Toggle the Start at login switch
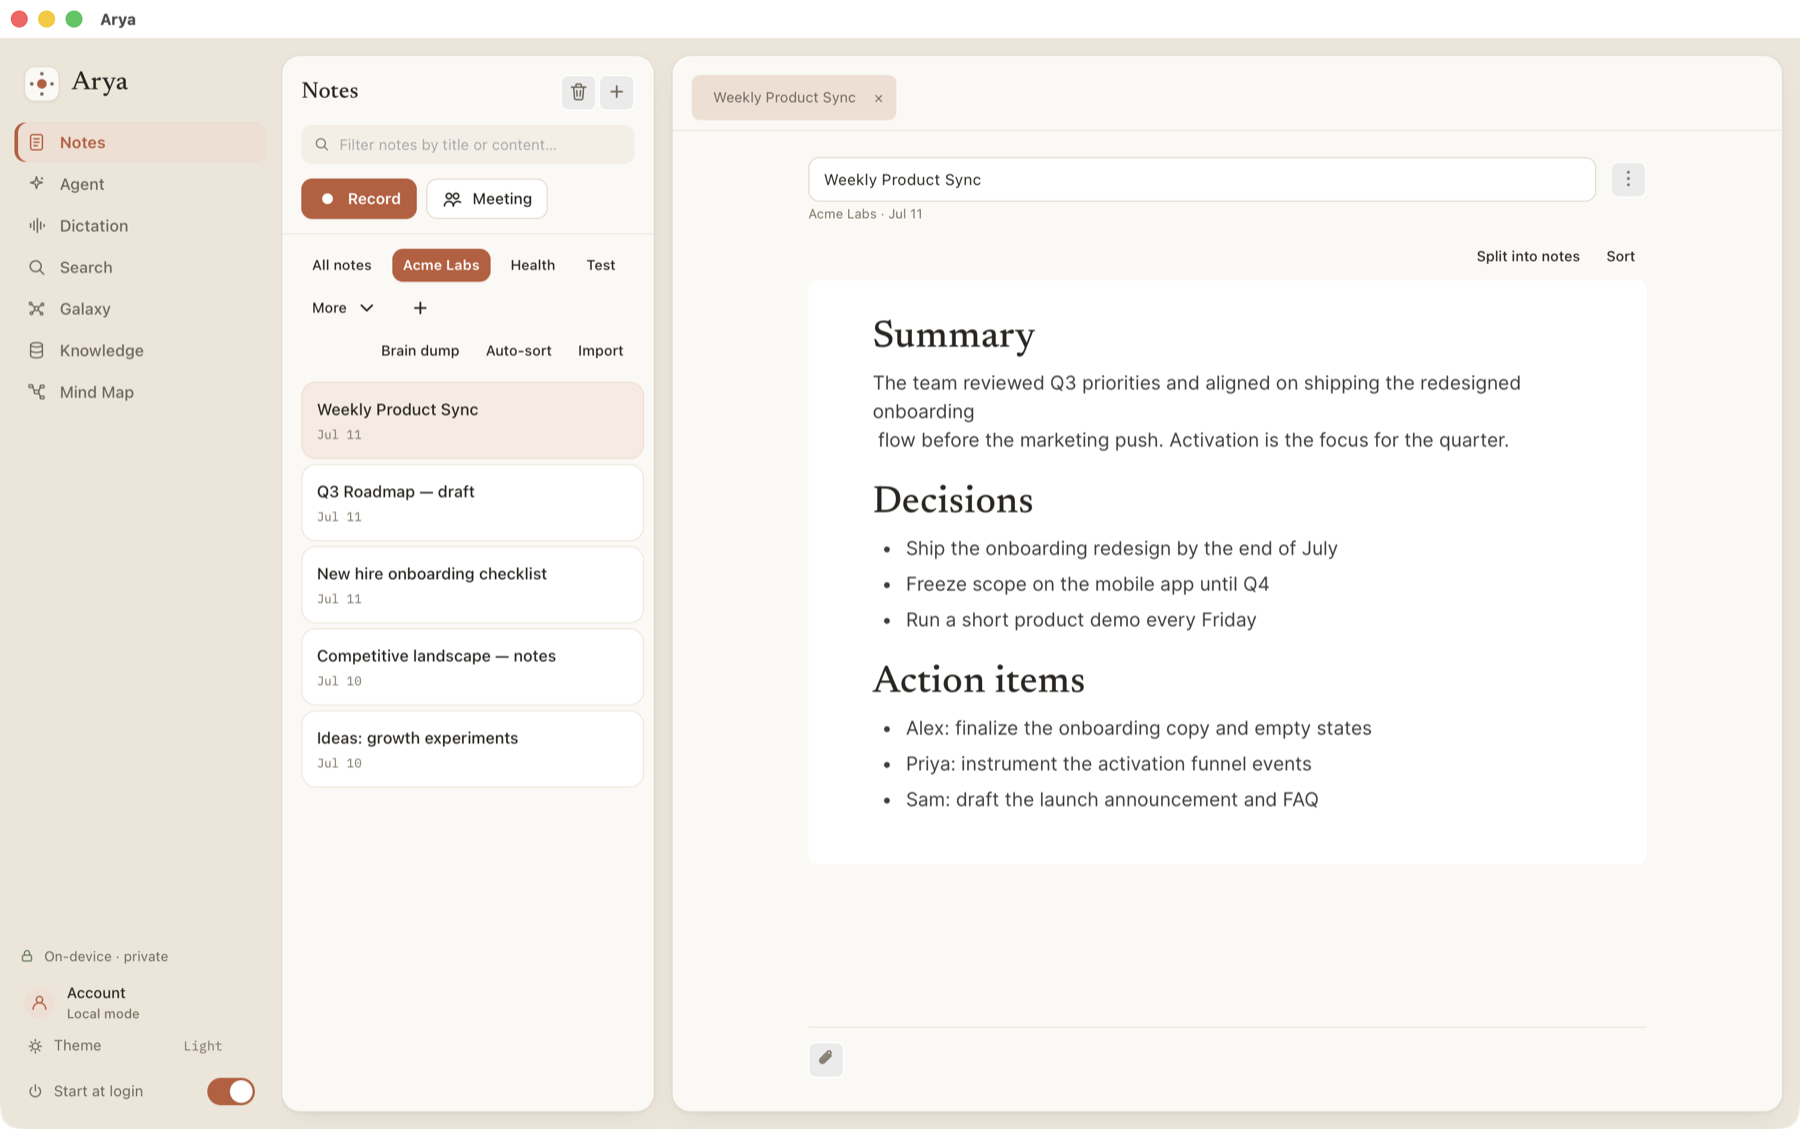The height and width of the screenshot is (1129, 1800). 231,1091
